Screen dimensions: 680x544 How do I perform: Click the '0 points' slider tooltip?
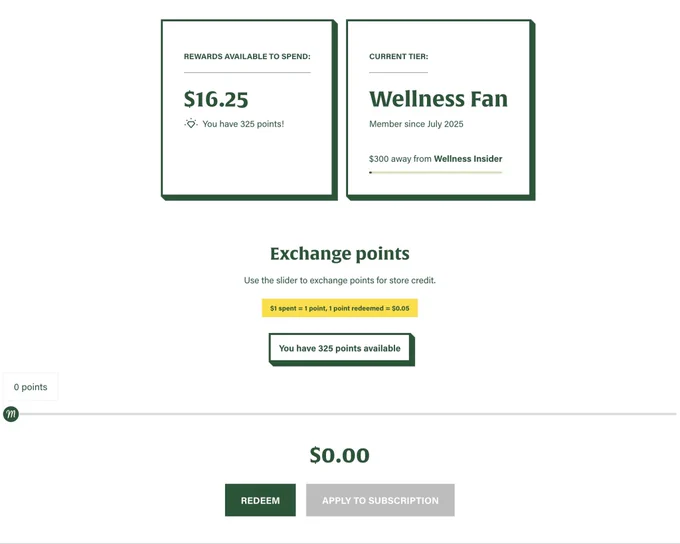(30, 387)
